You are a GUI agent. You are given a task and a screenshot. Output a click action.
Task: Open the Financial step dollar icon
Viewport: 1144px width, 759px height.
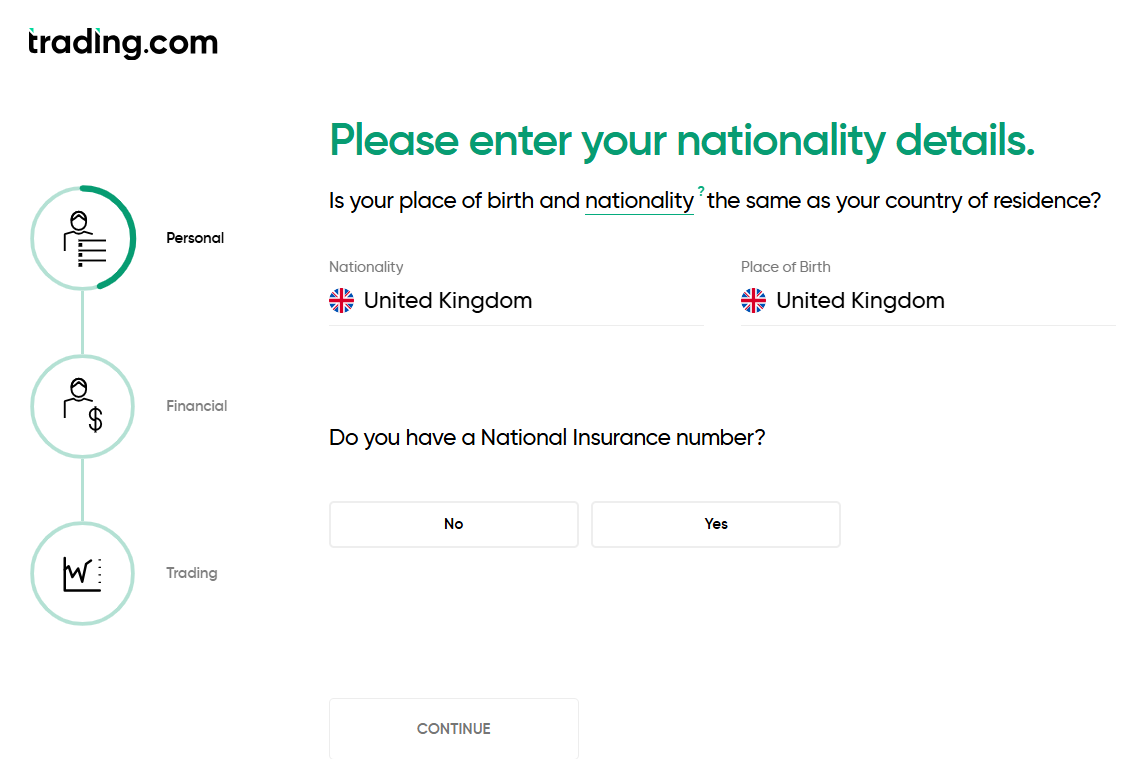(83, 405)
